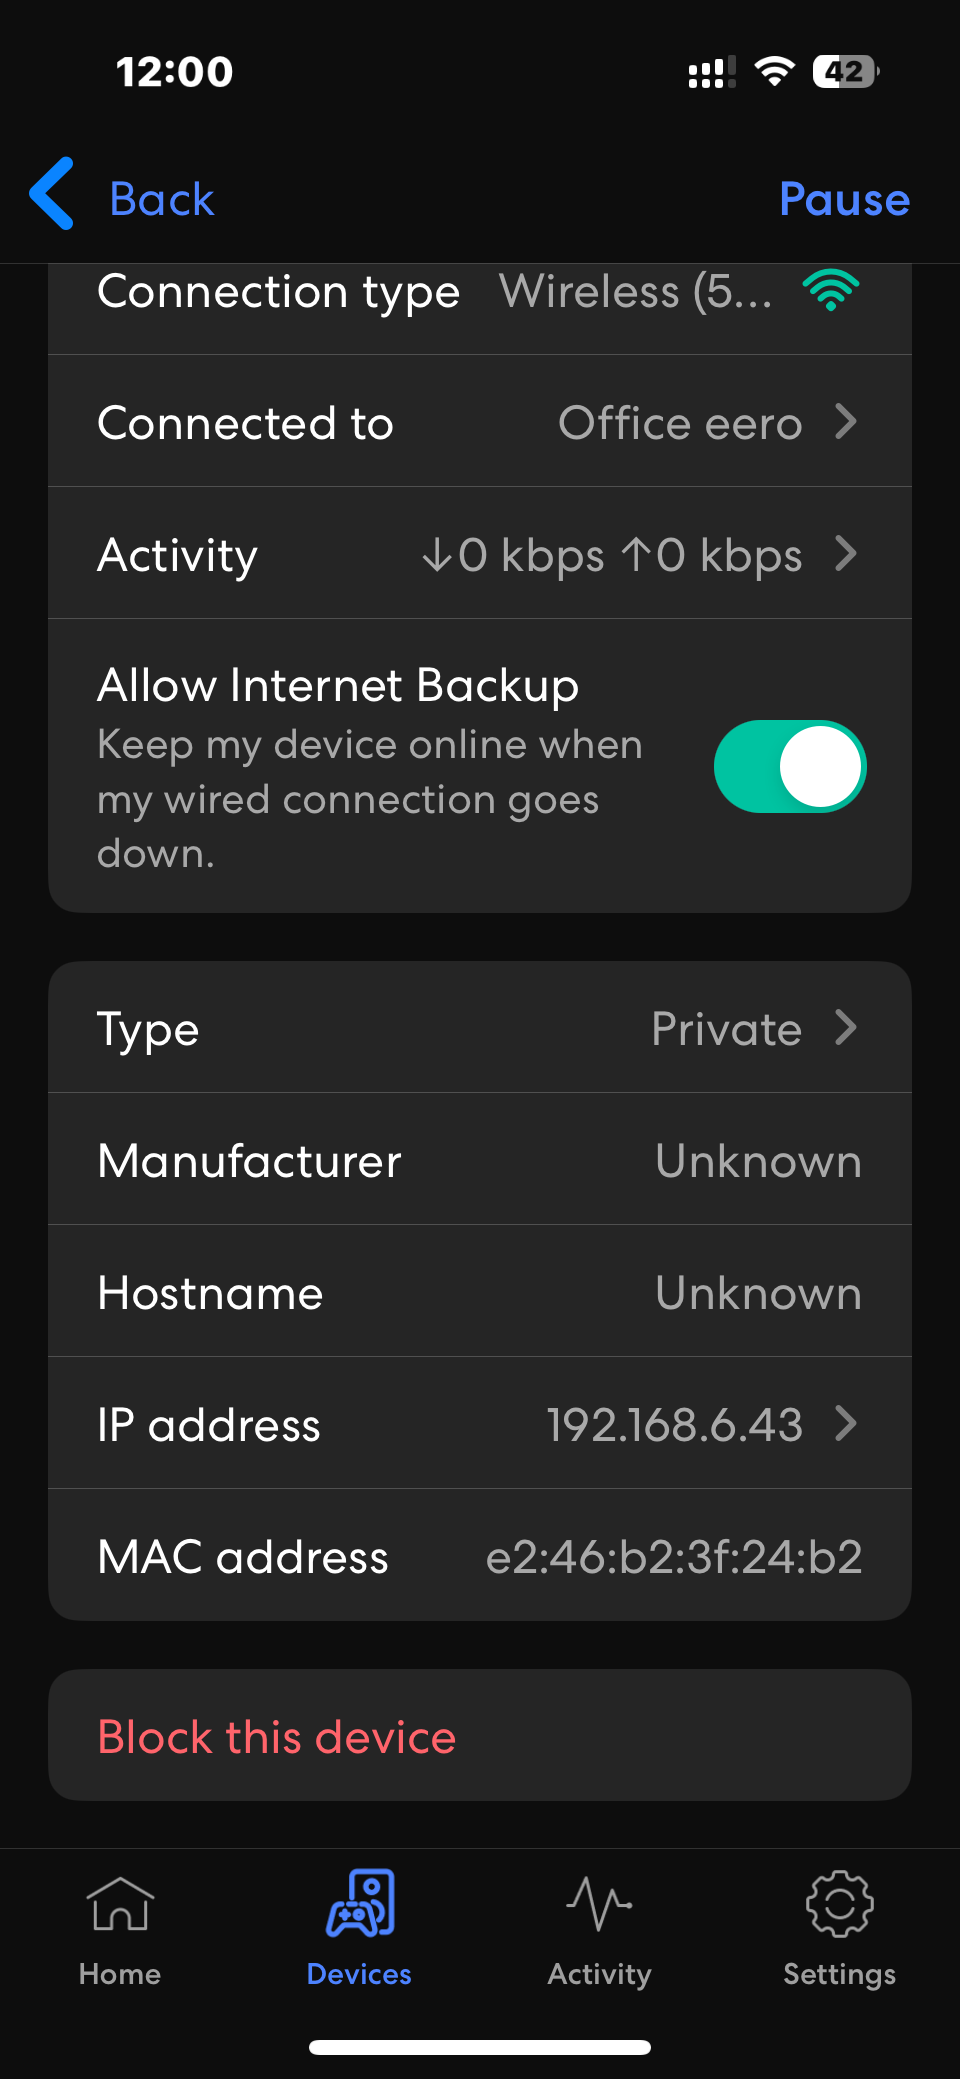Tap Block this device
960x2079 pixels.
[276, 1736]
